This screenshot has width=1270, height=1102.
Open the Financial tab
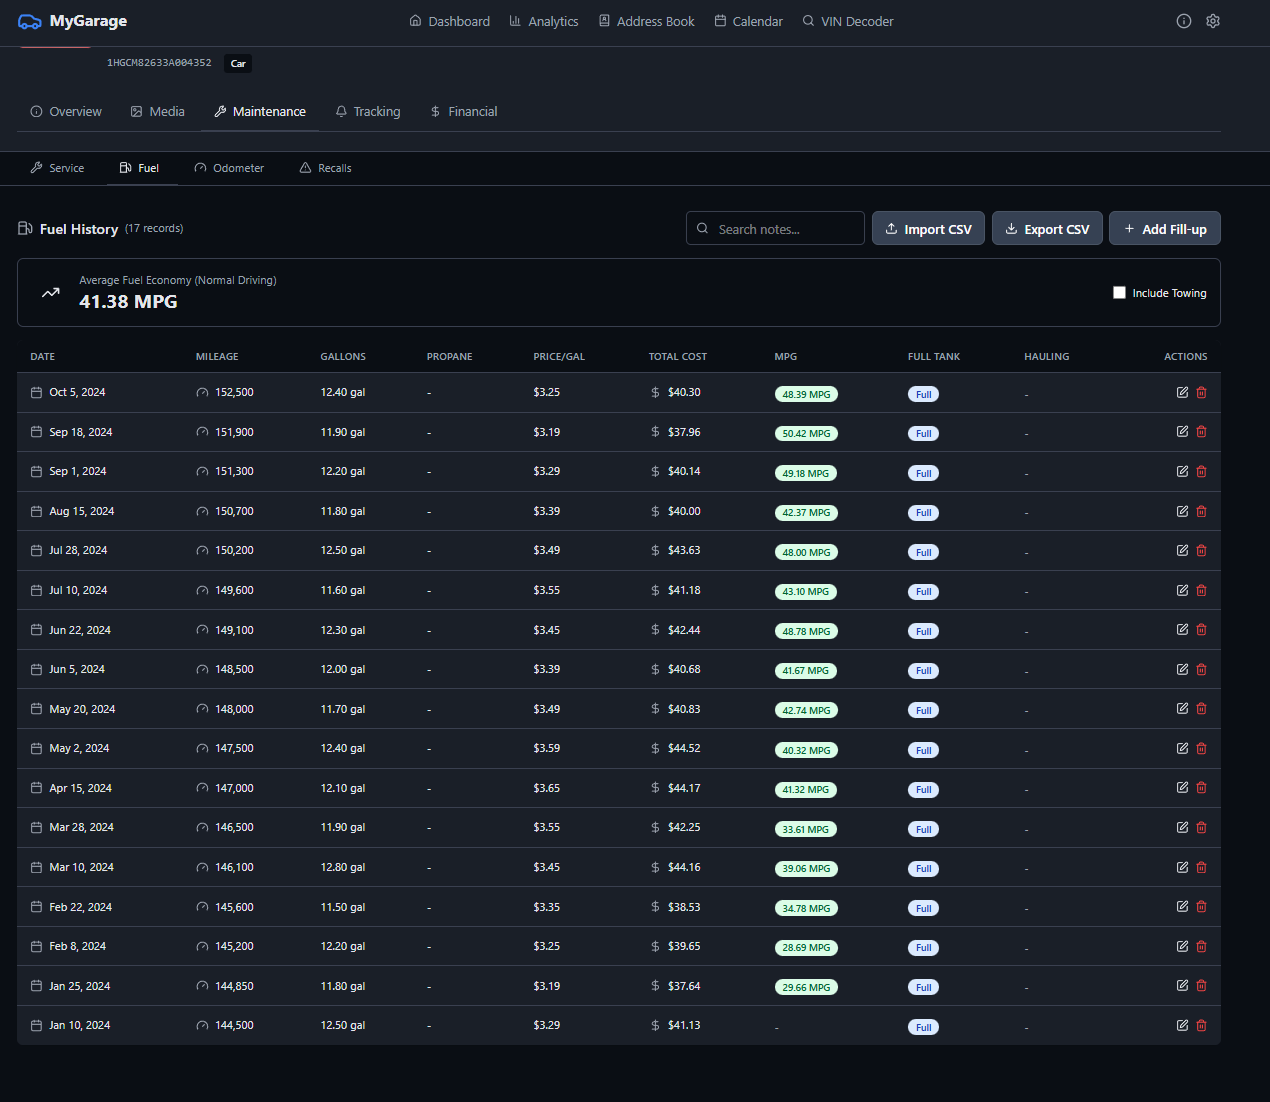(x=463, y=112)
